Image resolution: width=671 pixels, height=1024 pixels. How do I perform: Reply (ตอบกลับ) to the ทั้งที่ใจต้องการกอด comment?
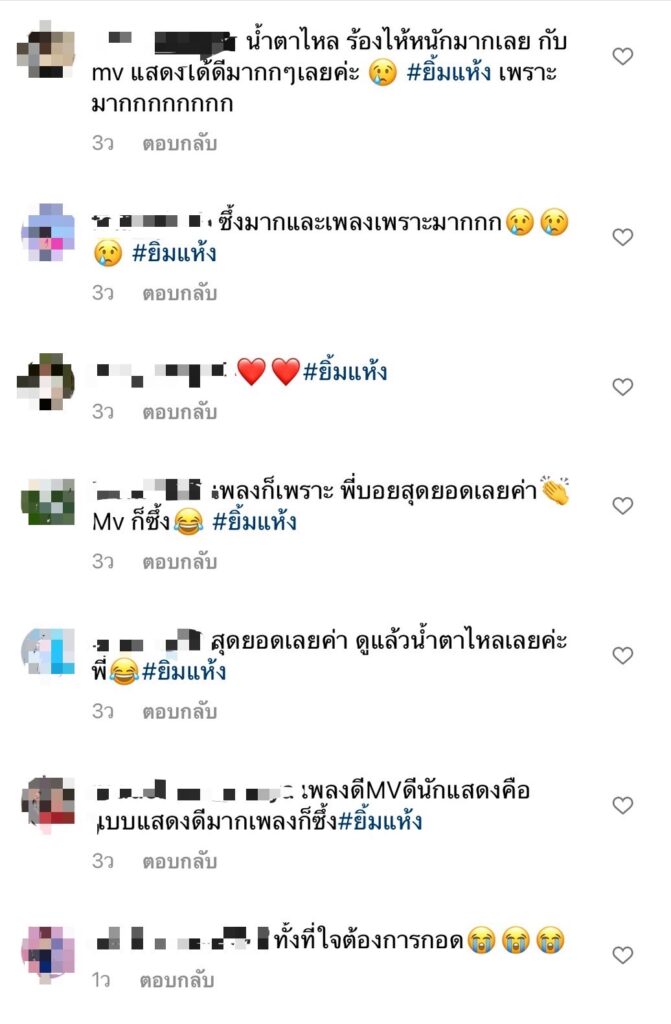click(177, 981)
